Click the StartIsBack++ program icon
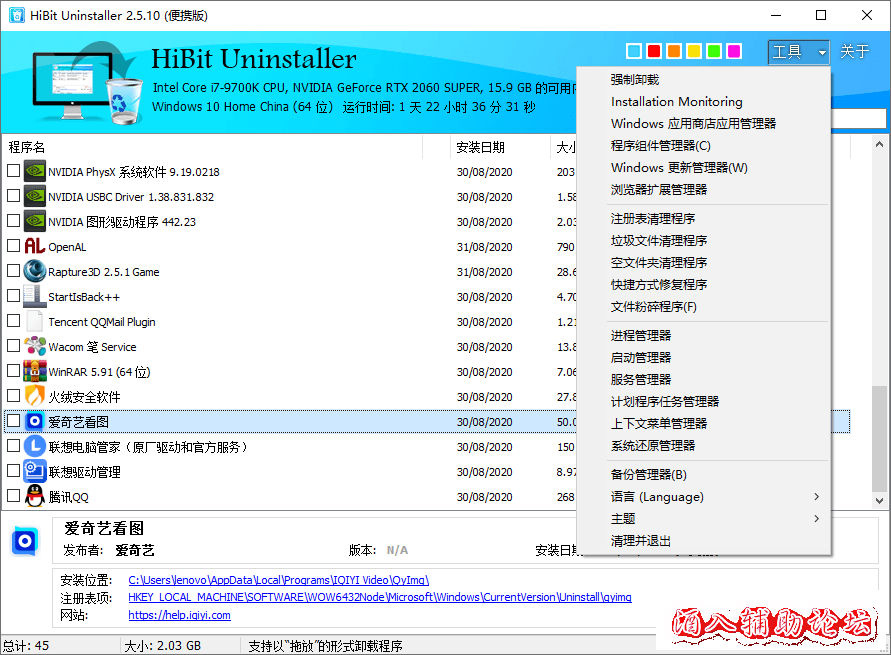Image resolution: width=891 pixels, height=655 pixels. [x=34, y=296]
